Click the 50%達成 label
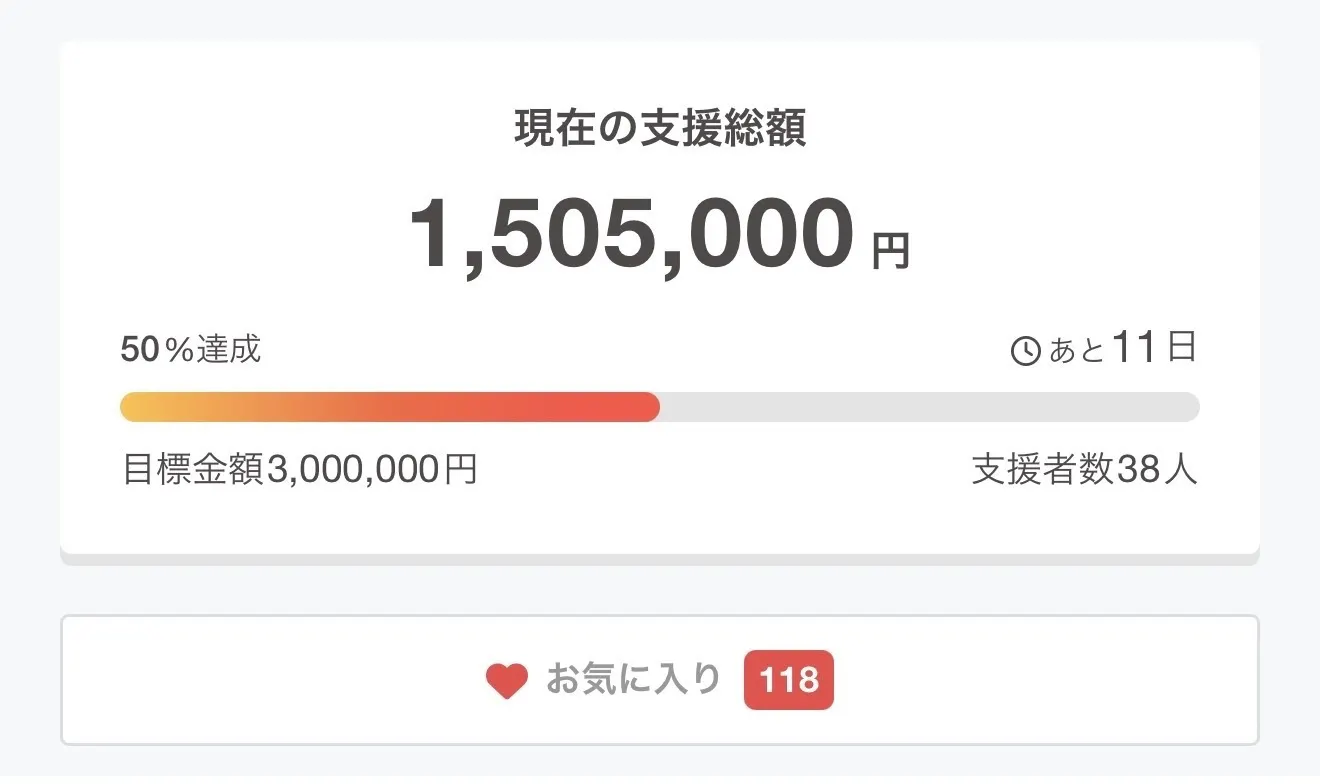The height and width of the screenshot is (784, 1320). [x=190, y=349]
